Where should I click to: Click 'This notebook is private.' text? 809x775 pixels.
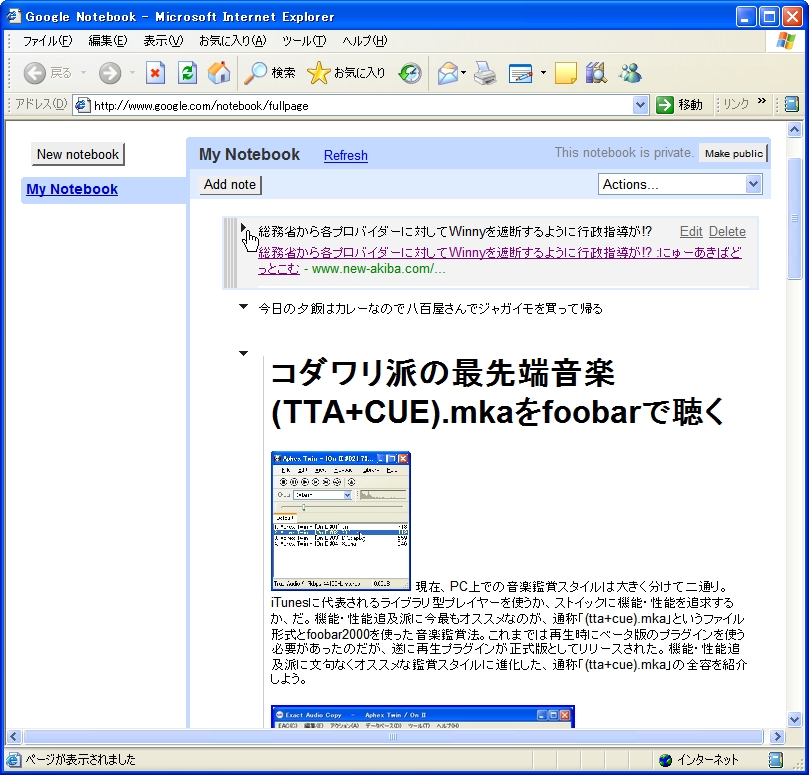coord(624,153)
